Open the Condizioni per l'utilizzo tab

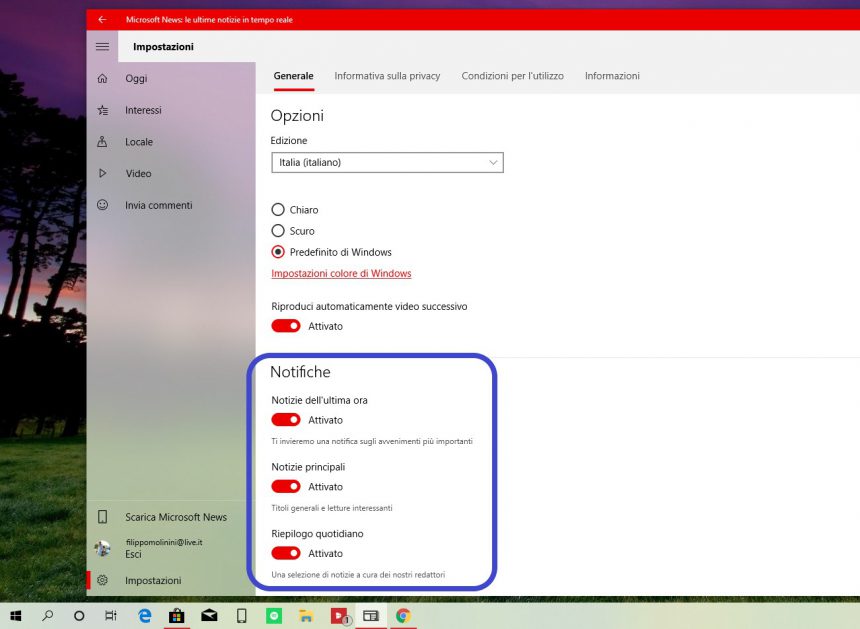point(512,75)
